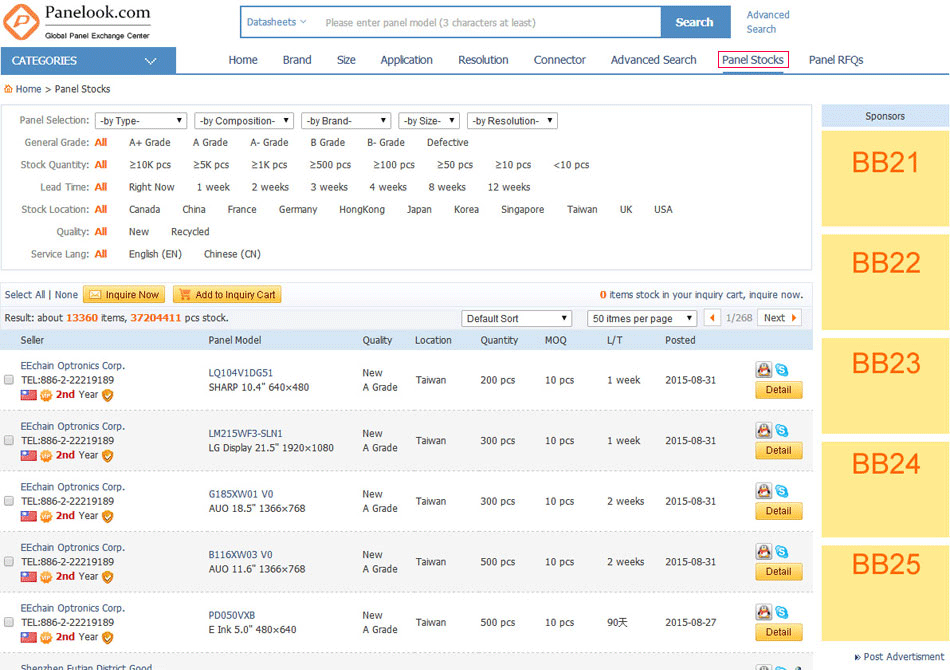This screenshot has width=950, height=670.
Task: Open the Panel RFQs tab
Action: pos(835,60)
